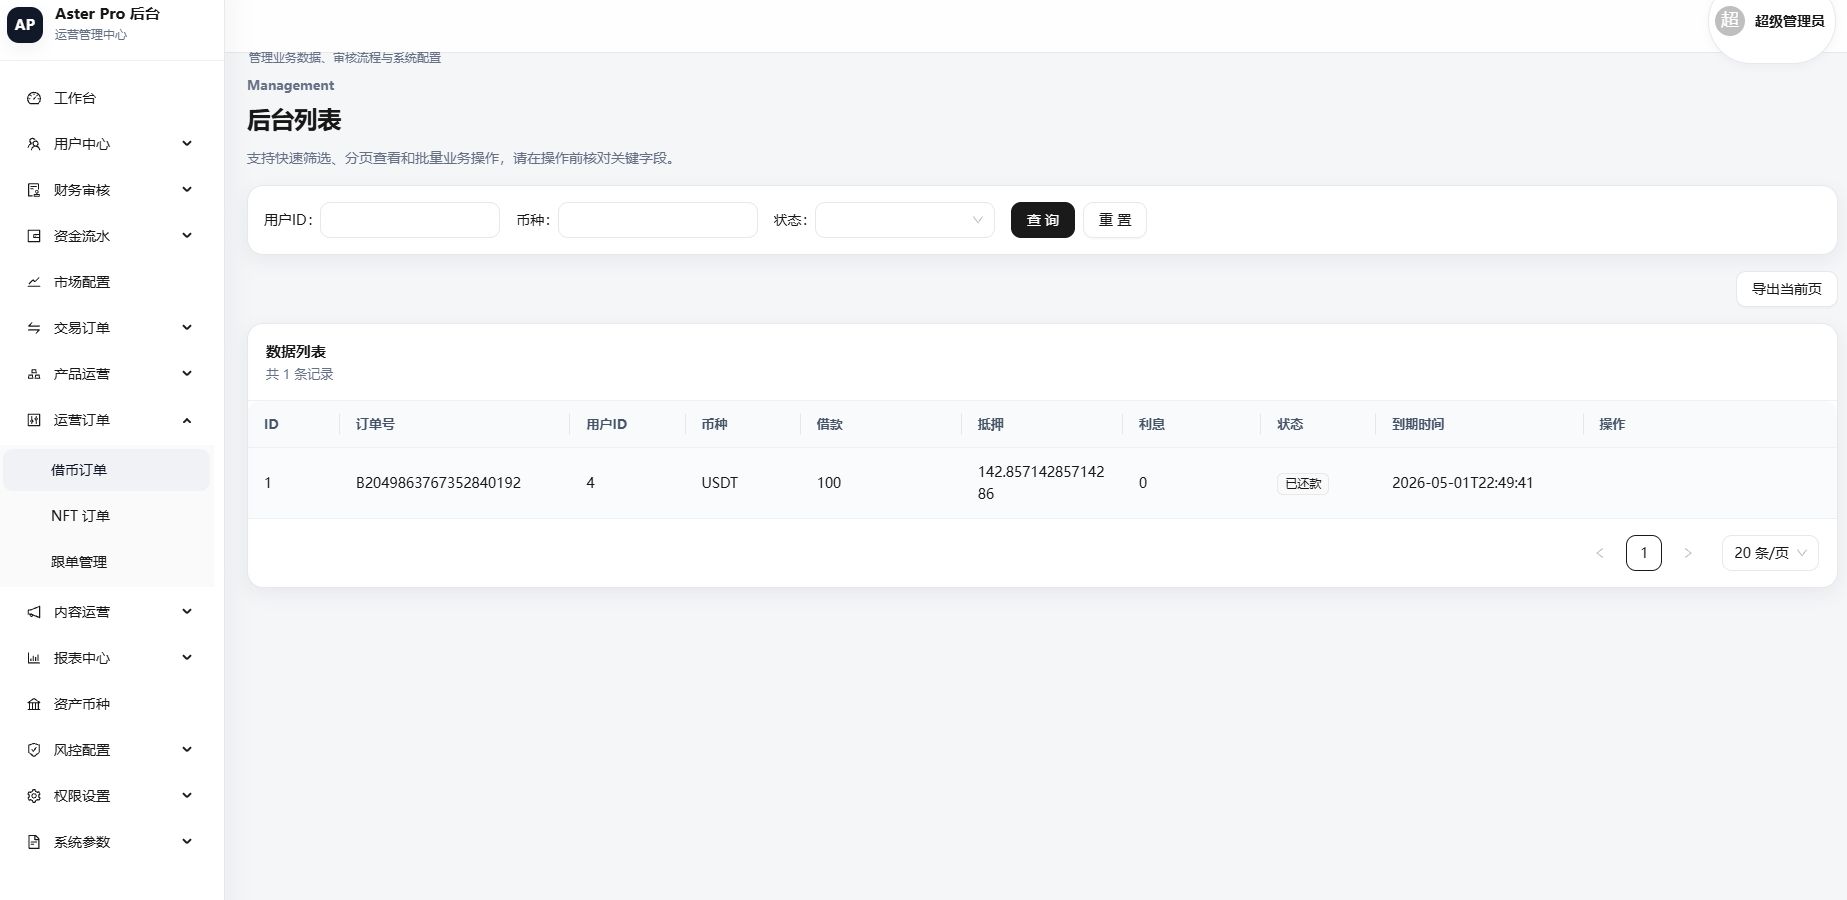1847x900 pixels.
Task: Click the USDT currency cell
Action: pos(720,483)
